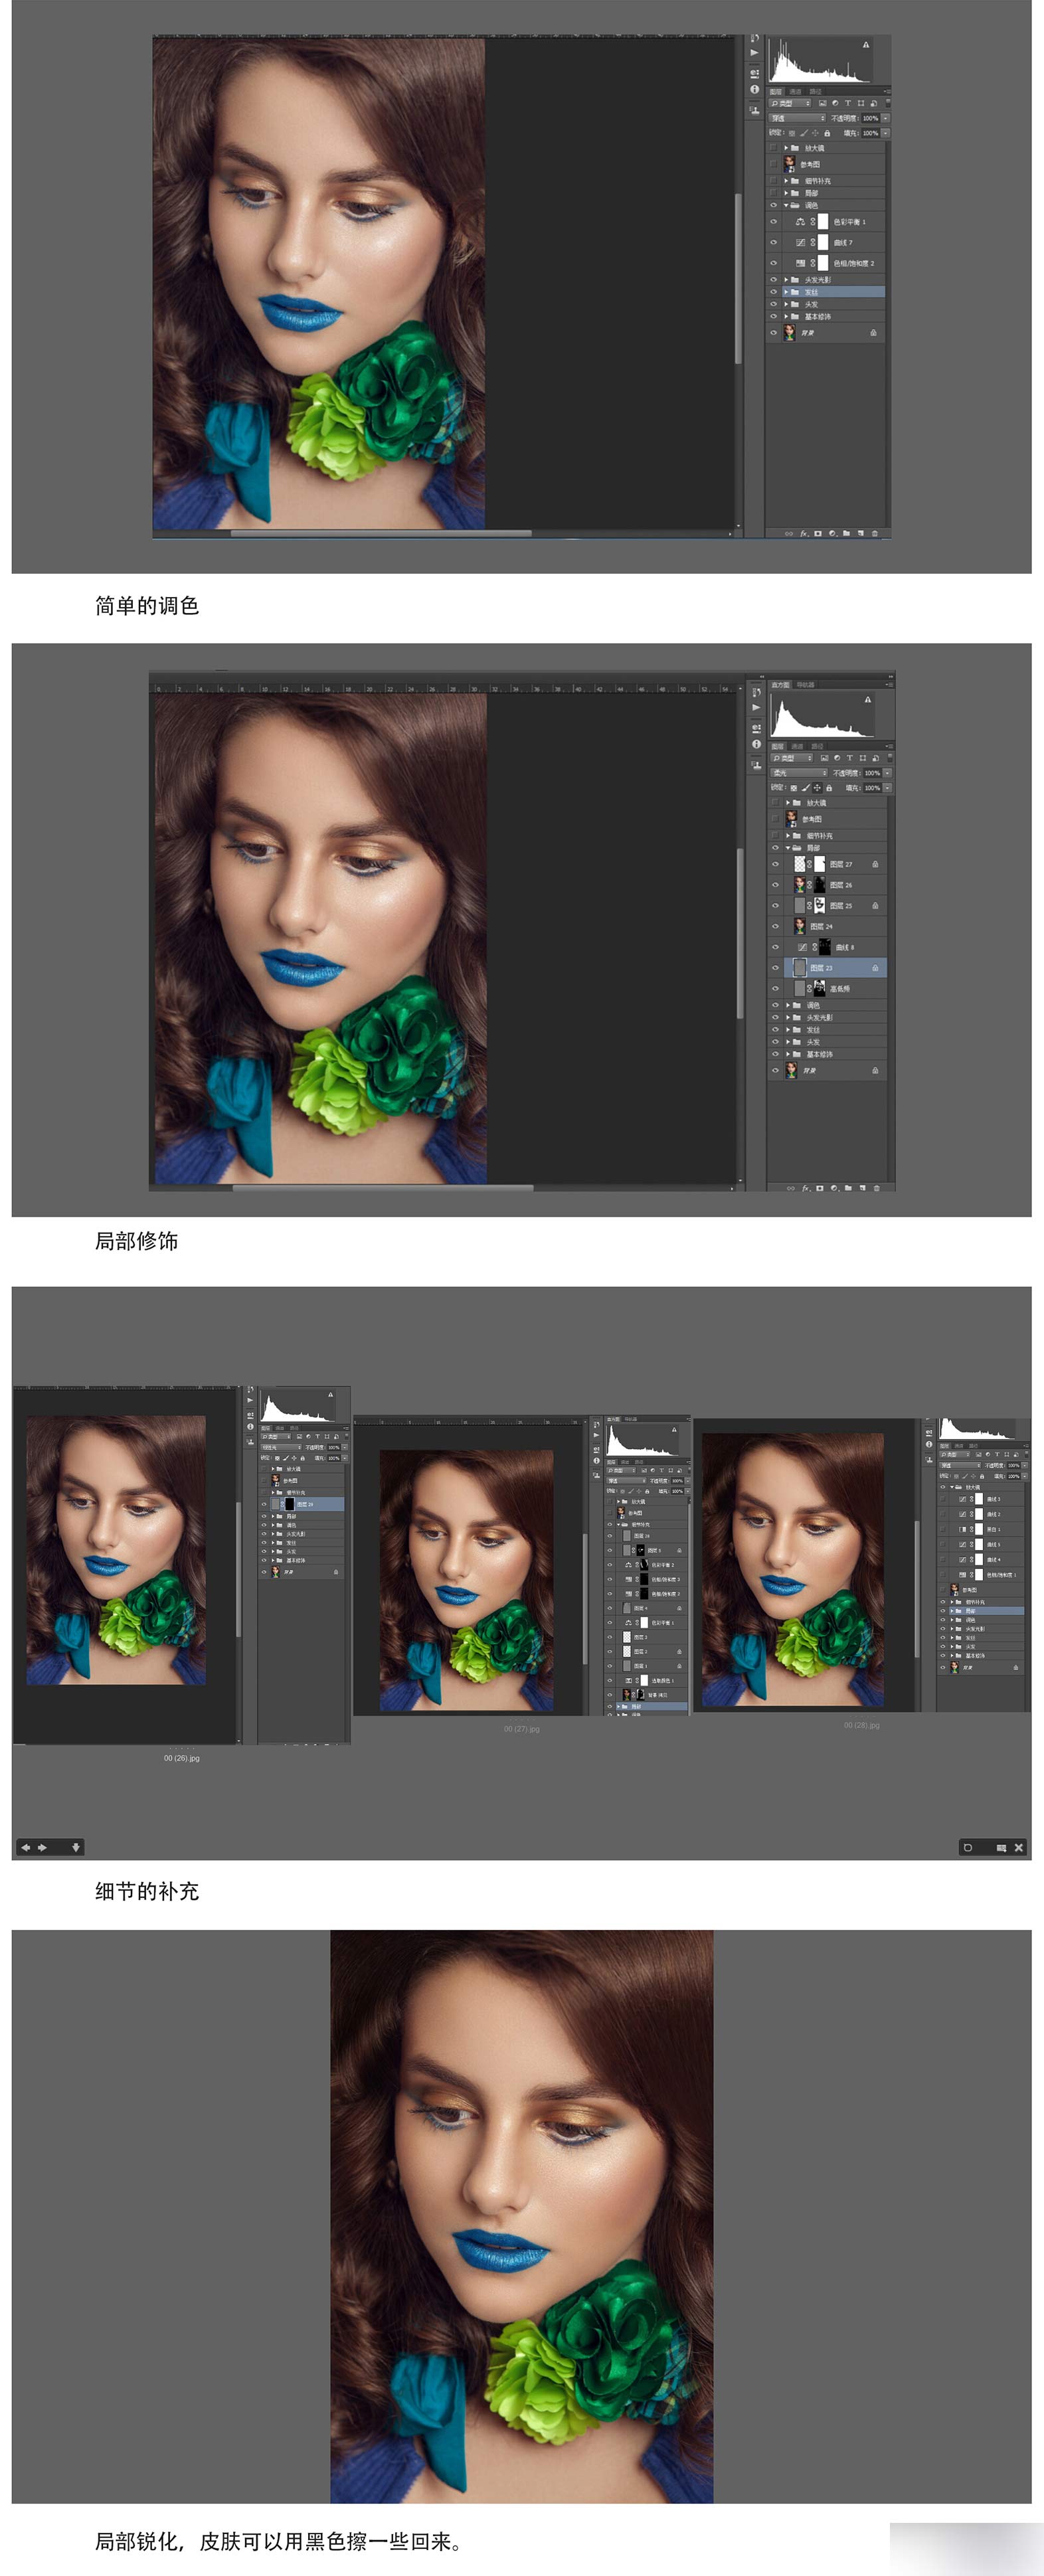Screen dimensions: 1044x2576
Task: Open the Info panel icon in the first screenshot
Action: (755, 90)
